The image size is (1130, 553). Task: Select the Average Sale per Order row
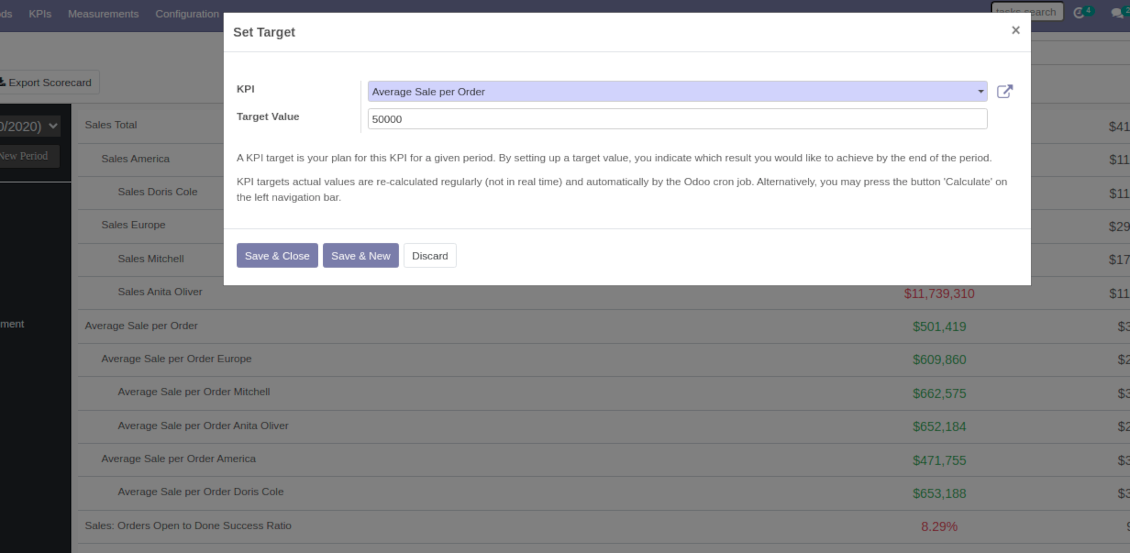click(141, 326)
